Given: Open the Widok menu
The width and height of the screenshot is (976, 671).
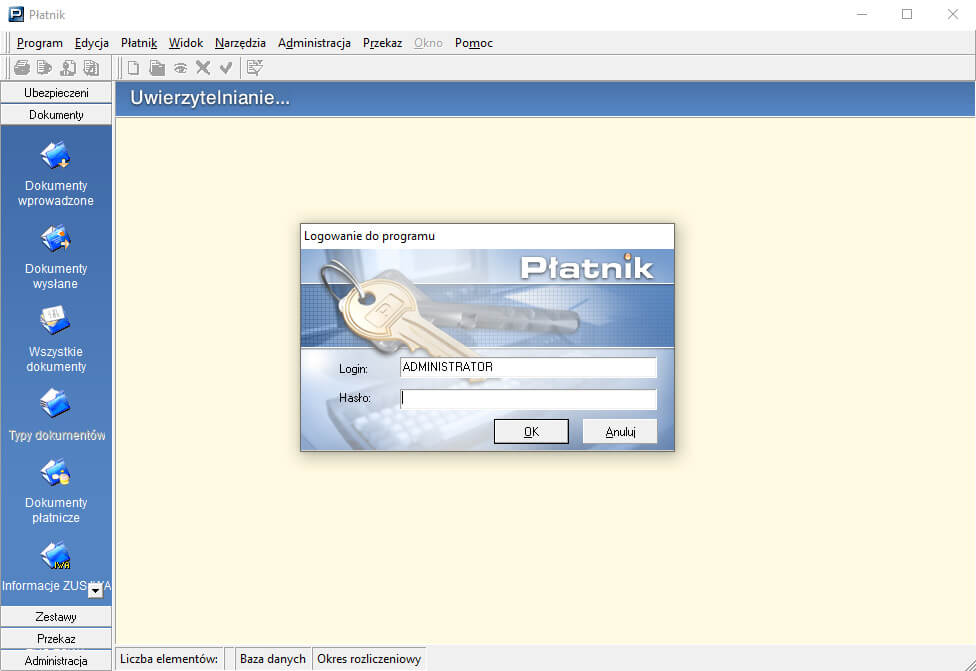Looking at the screenshot, I should coord(186,43).
